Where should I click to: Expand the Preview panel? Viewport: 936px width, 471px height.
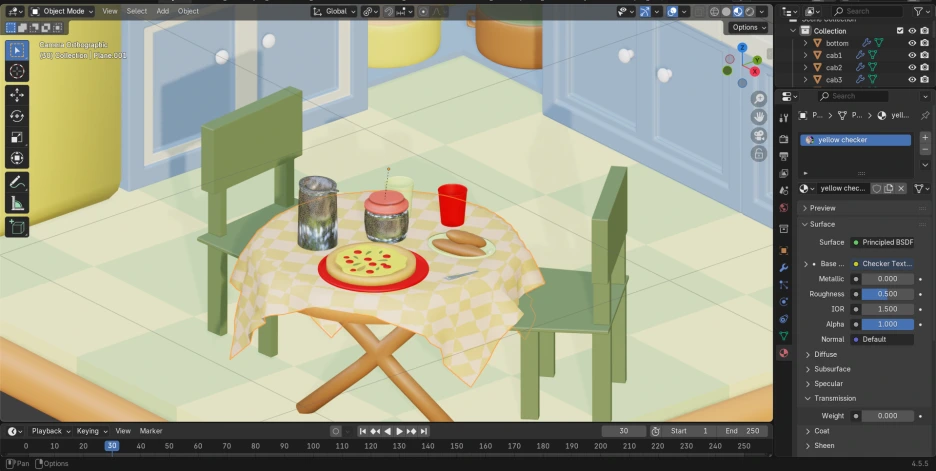(822, 208)
